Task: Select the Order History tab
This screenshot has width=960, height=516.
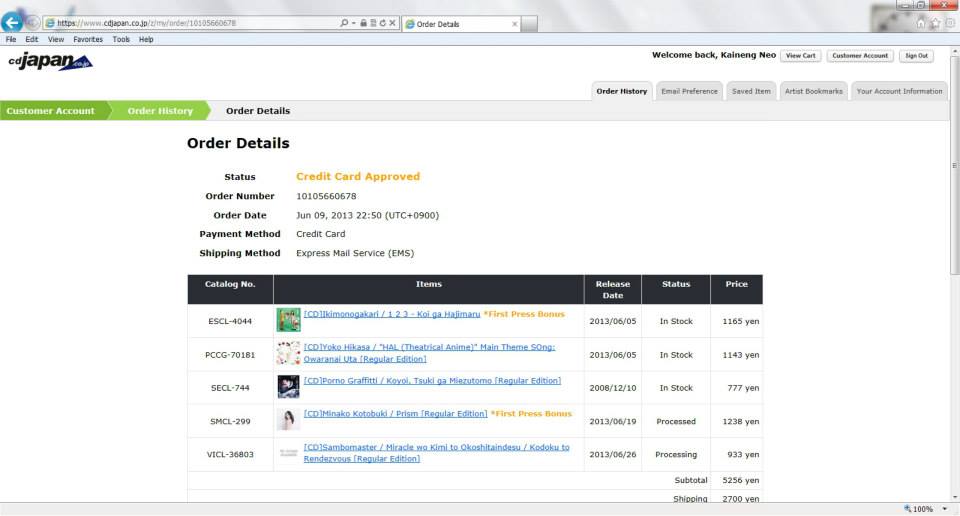Action: [x=621, y=91]
